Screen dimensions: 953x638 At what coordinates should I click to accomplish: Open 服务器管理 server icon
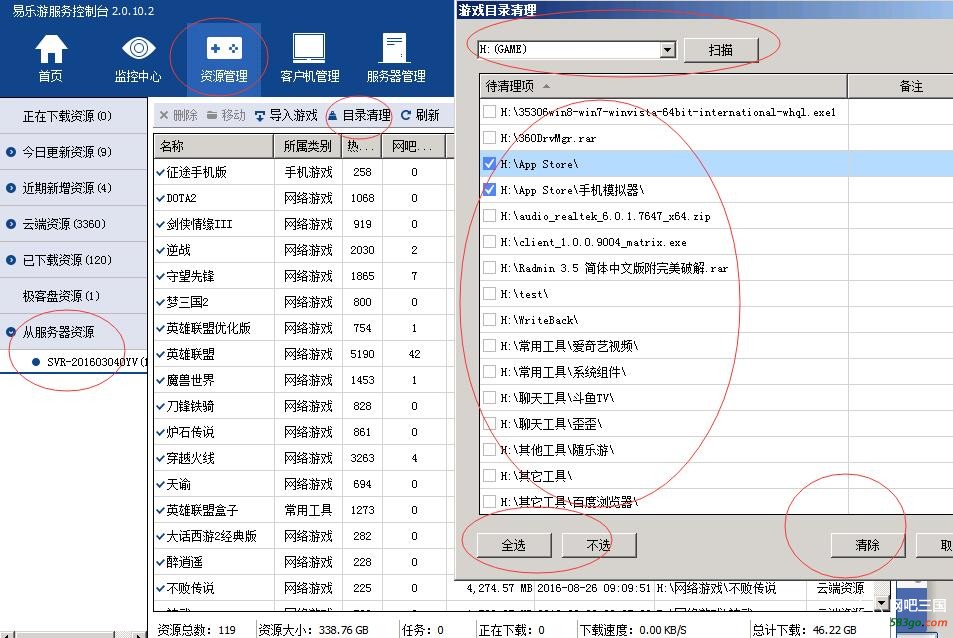[395, 48]
